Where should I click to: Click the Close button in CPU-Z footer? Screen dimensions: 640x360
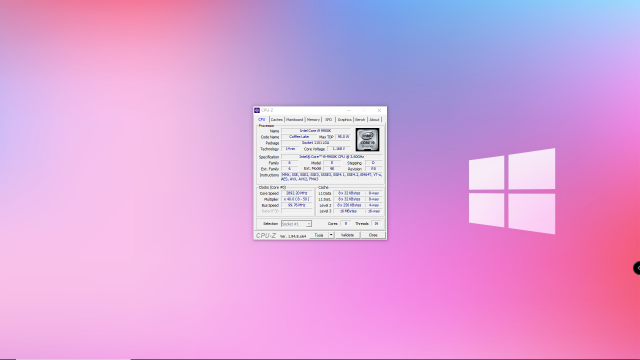[373, 235]
